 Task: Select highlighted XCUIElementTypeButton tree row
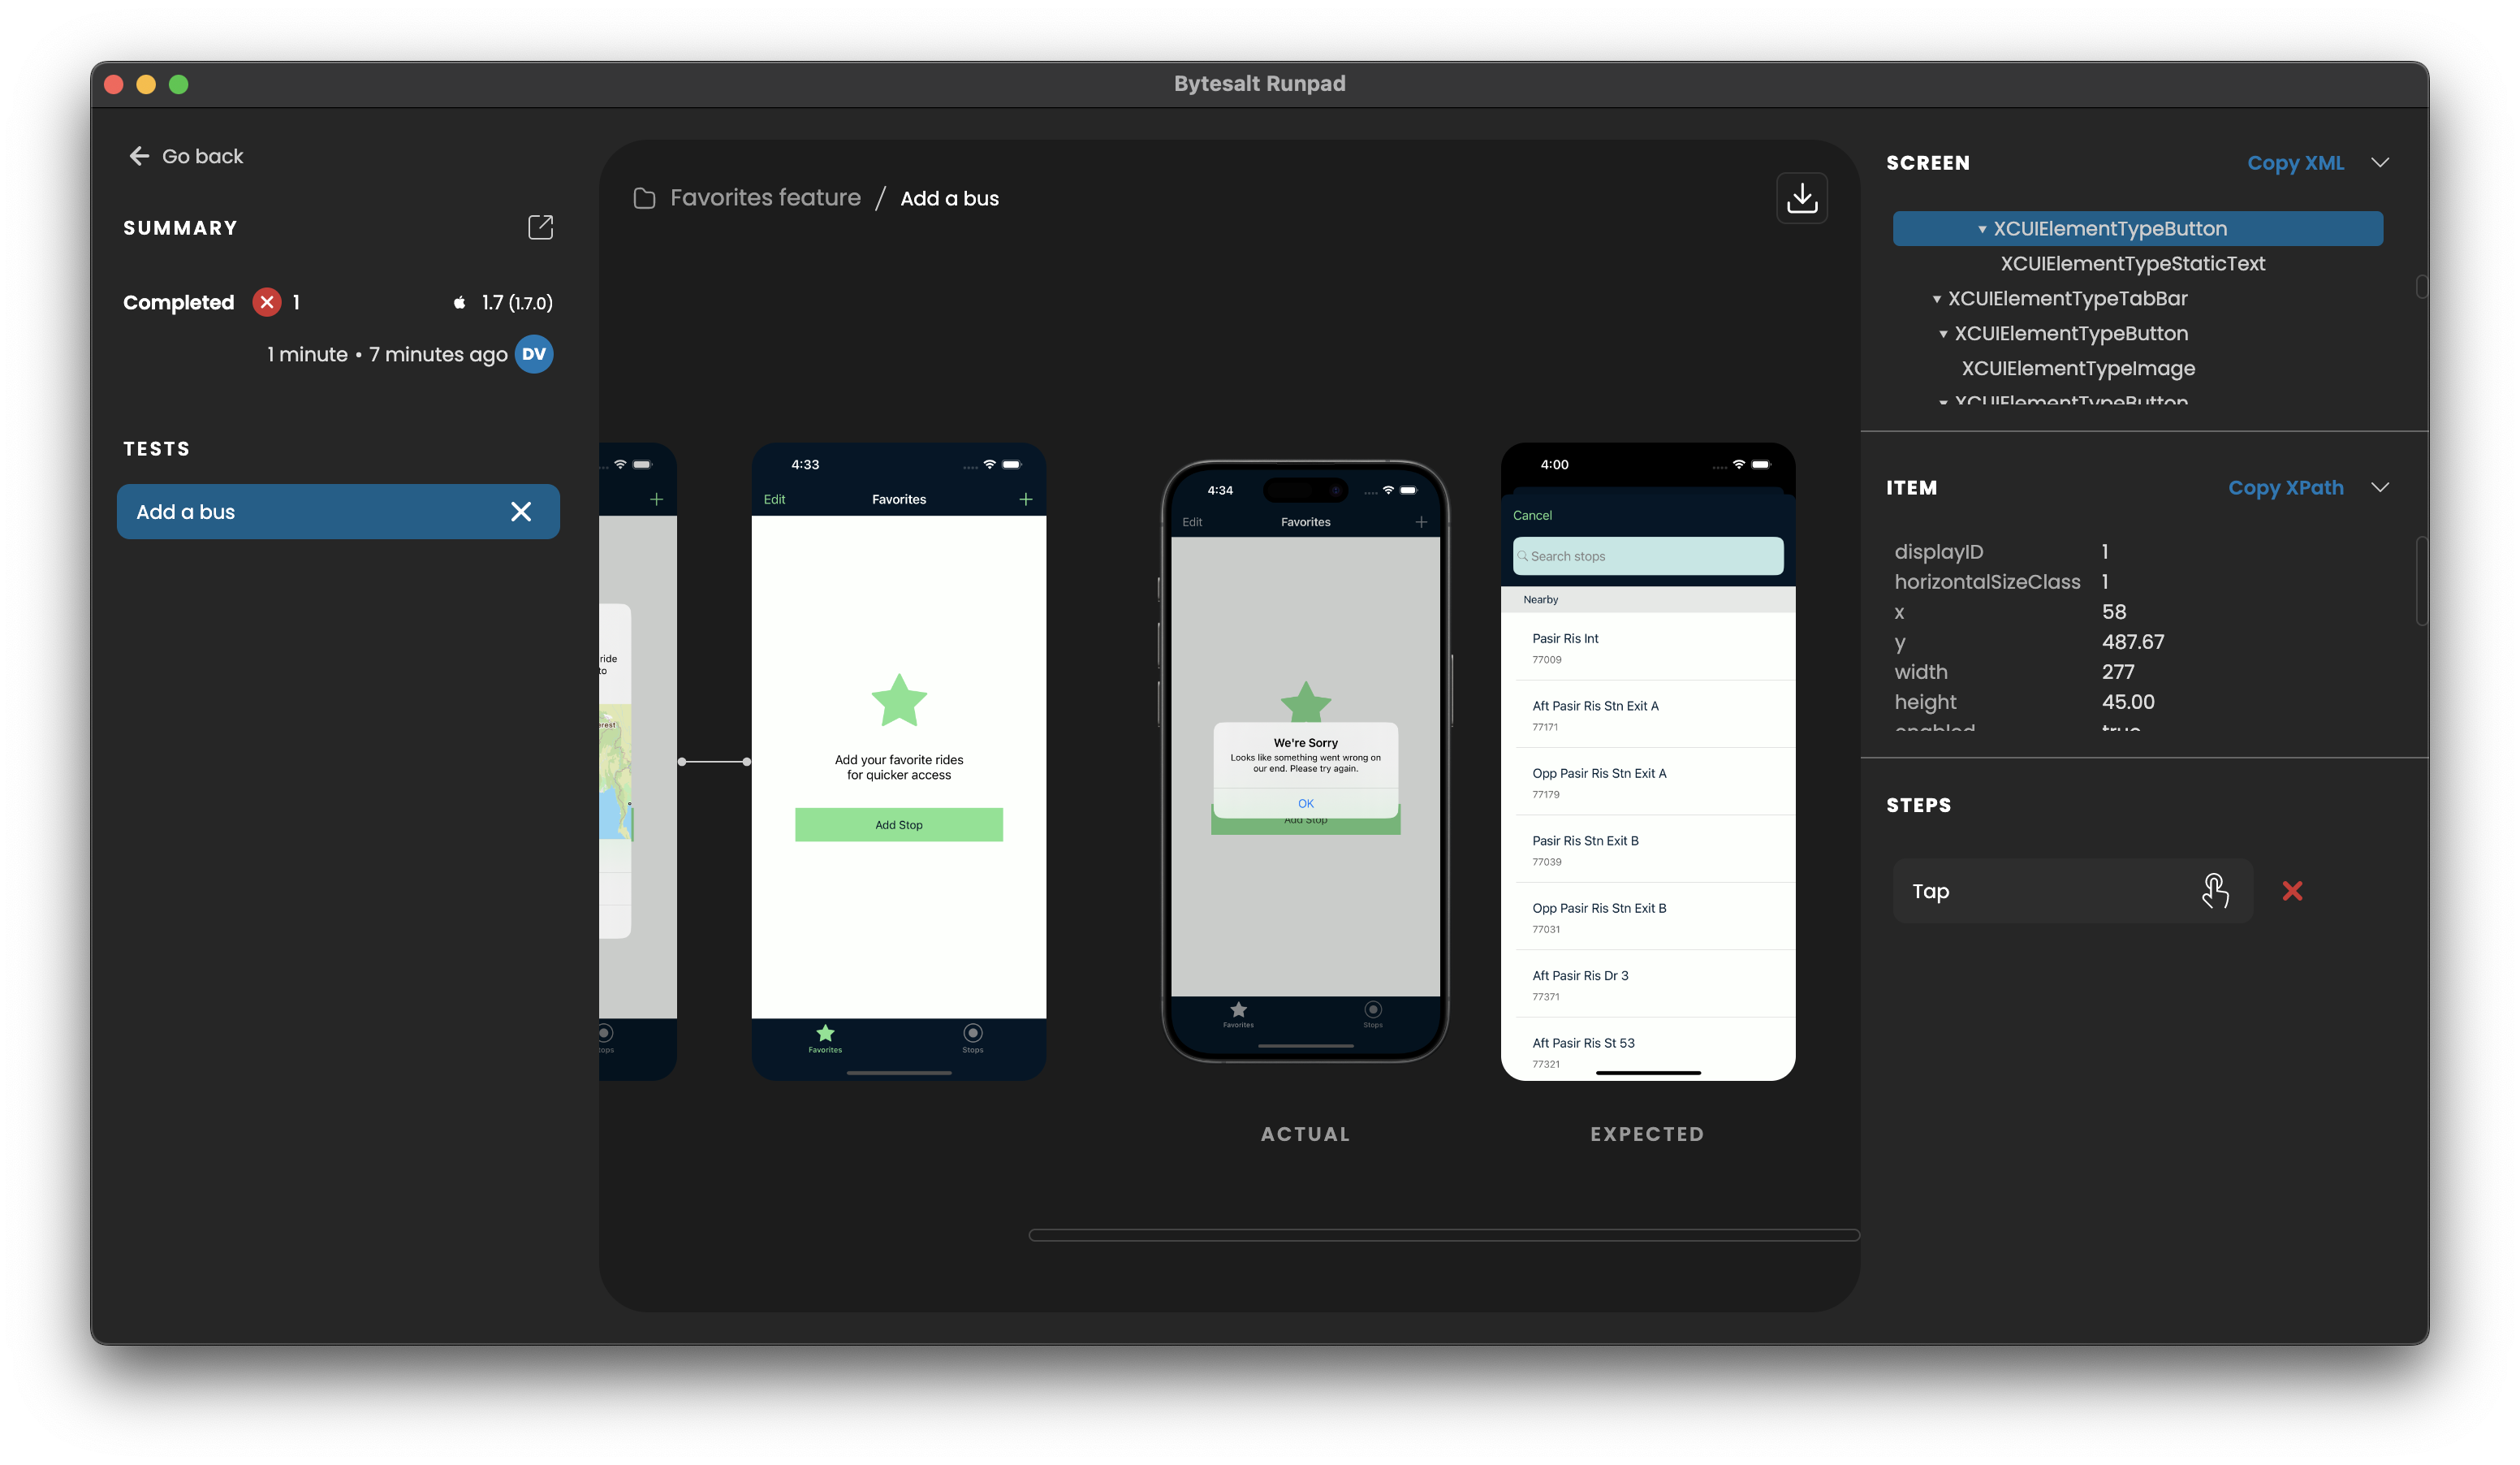point(2137,229)
